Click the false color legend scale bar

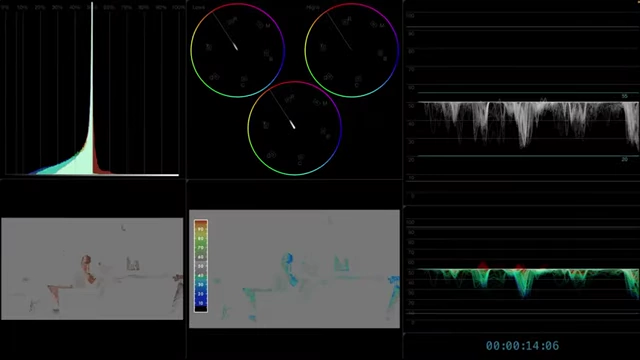(201, 266)
